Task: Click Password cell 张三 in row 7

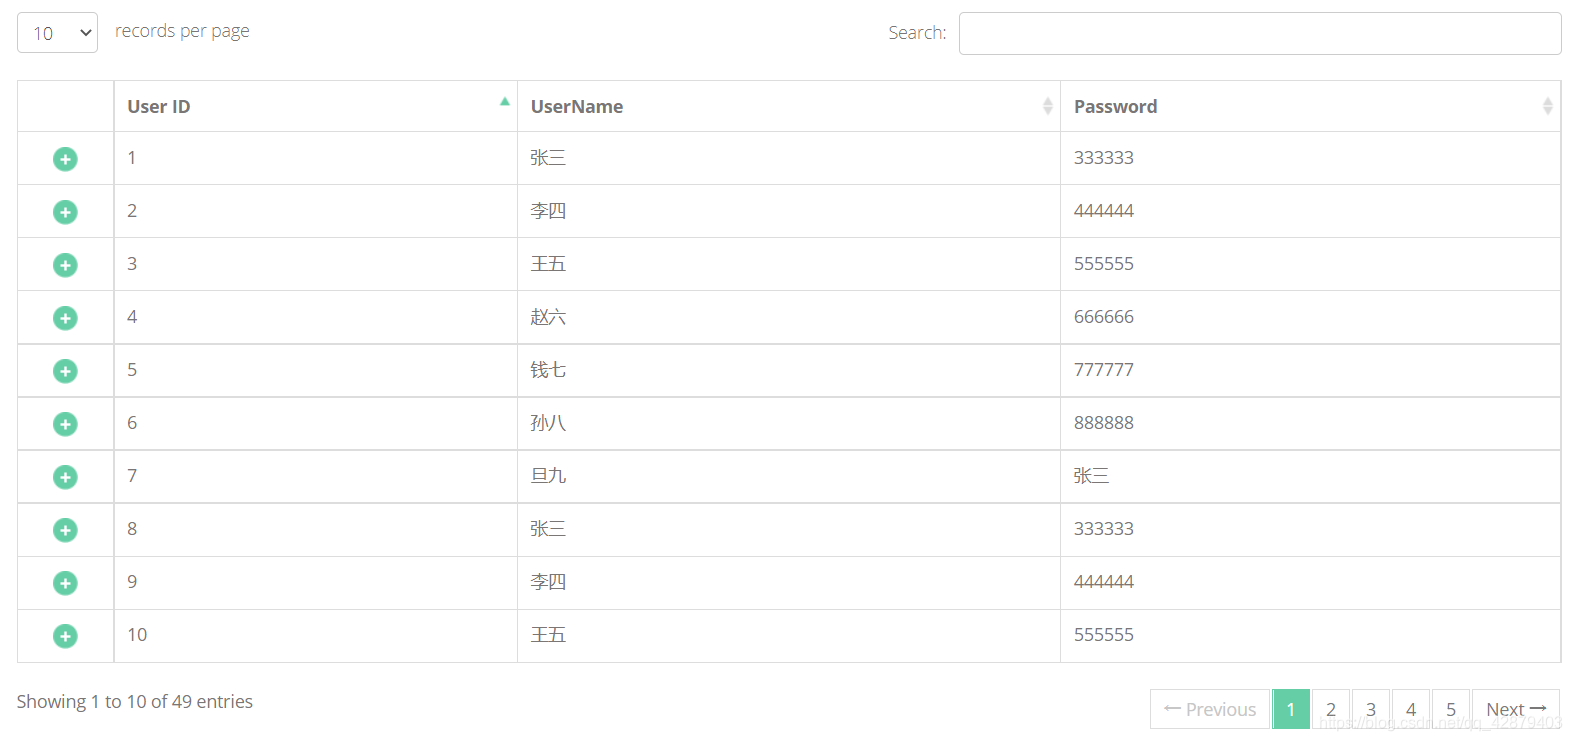Action: coord(1310,476)
